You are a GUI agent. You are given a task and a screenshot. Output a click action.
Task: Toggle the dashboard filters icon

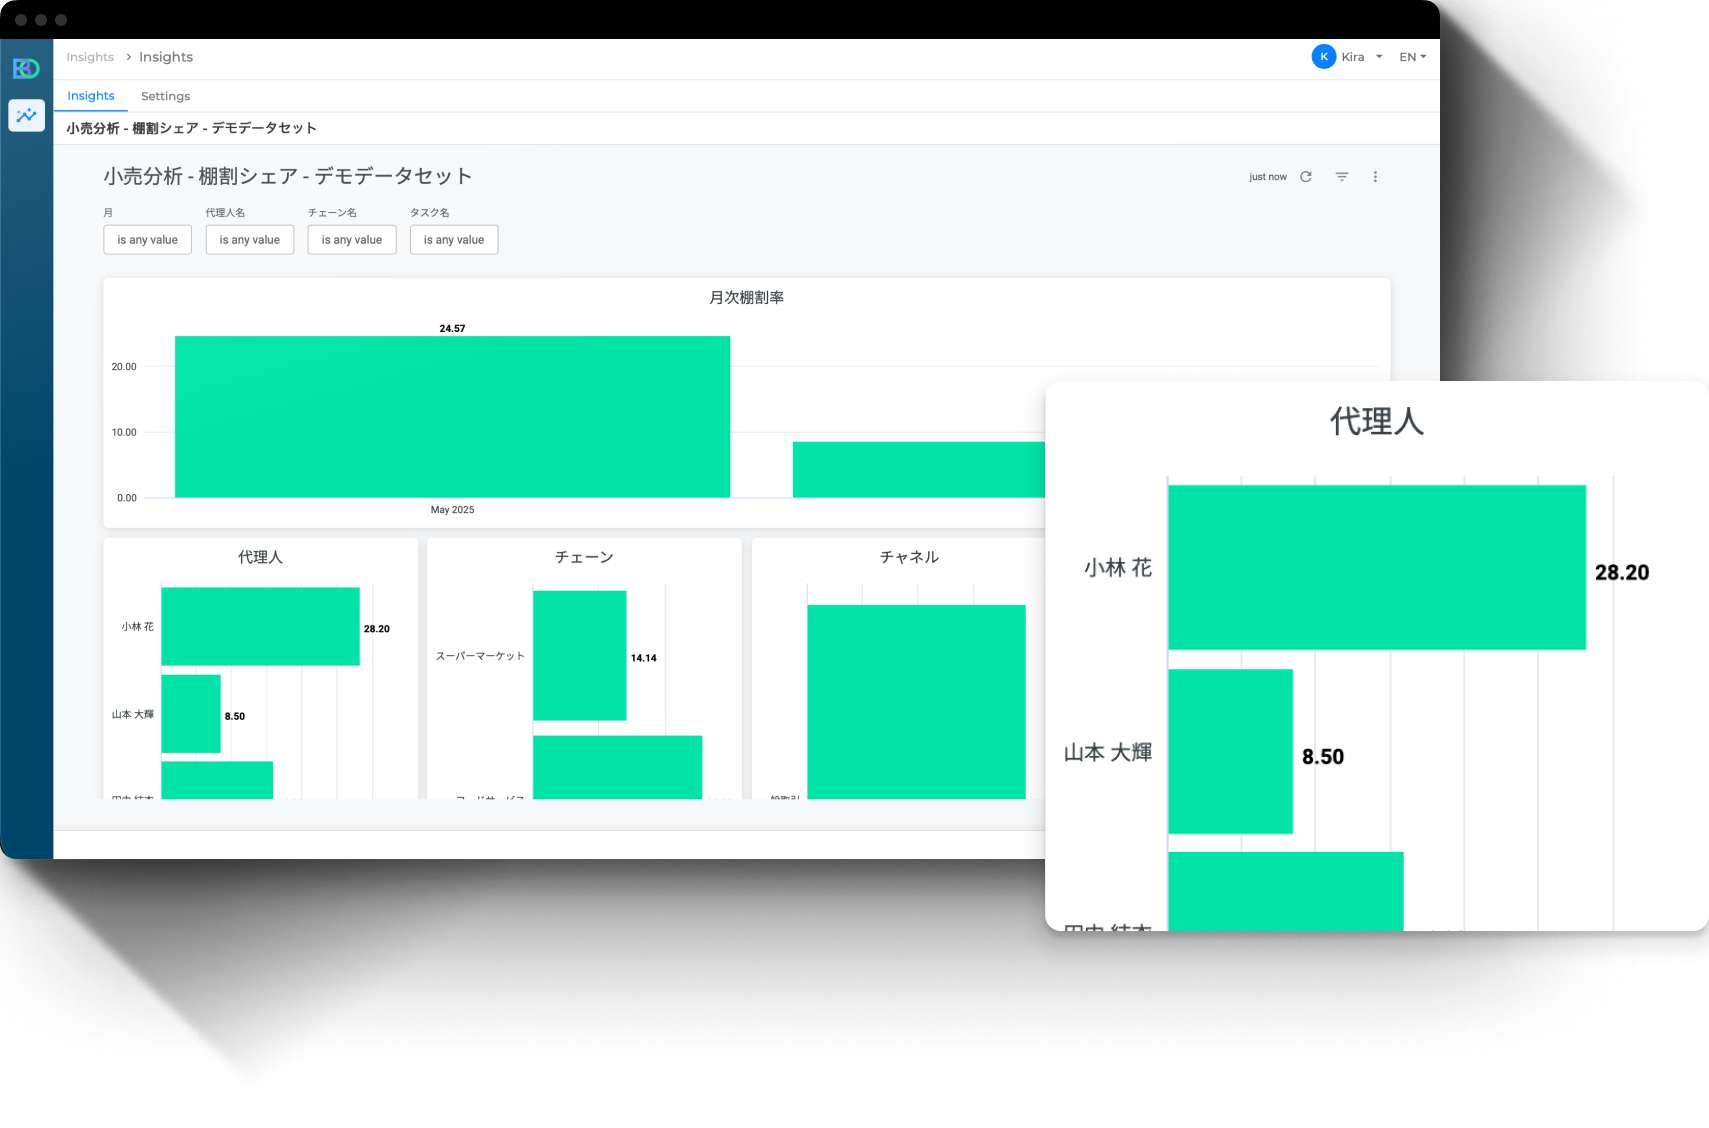pyautogui.click(x=1342, y=177)
